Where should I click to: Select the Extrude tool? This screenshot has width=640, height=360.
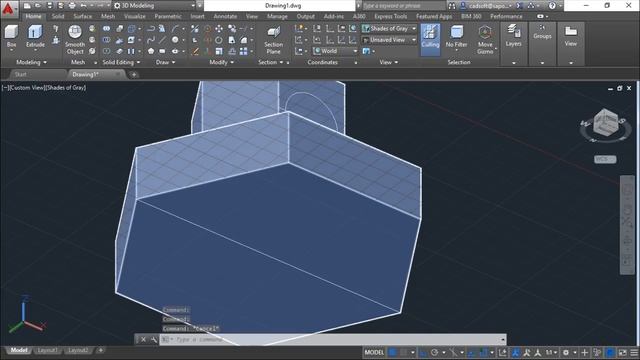[35, 36]
